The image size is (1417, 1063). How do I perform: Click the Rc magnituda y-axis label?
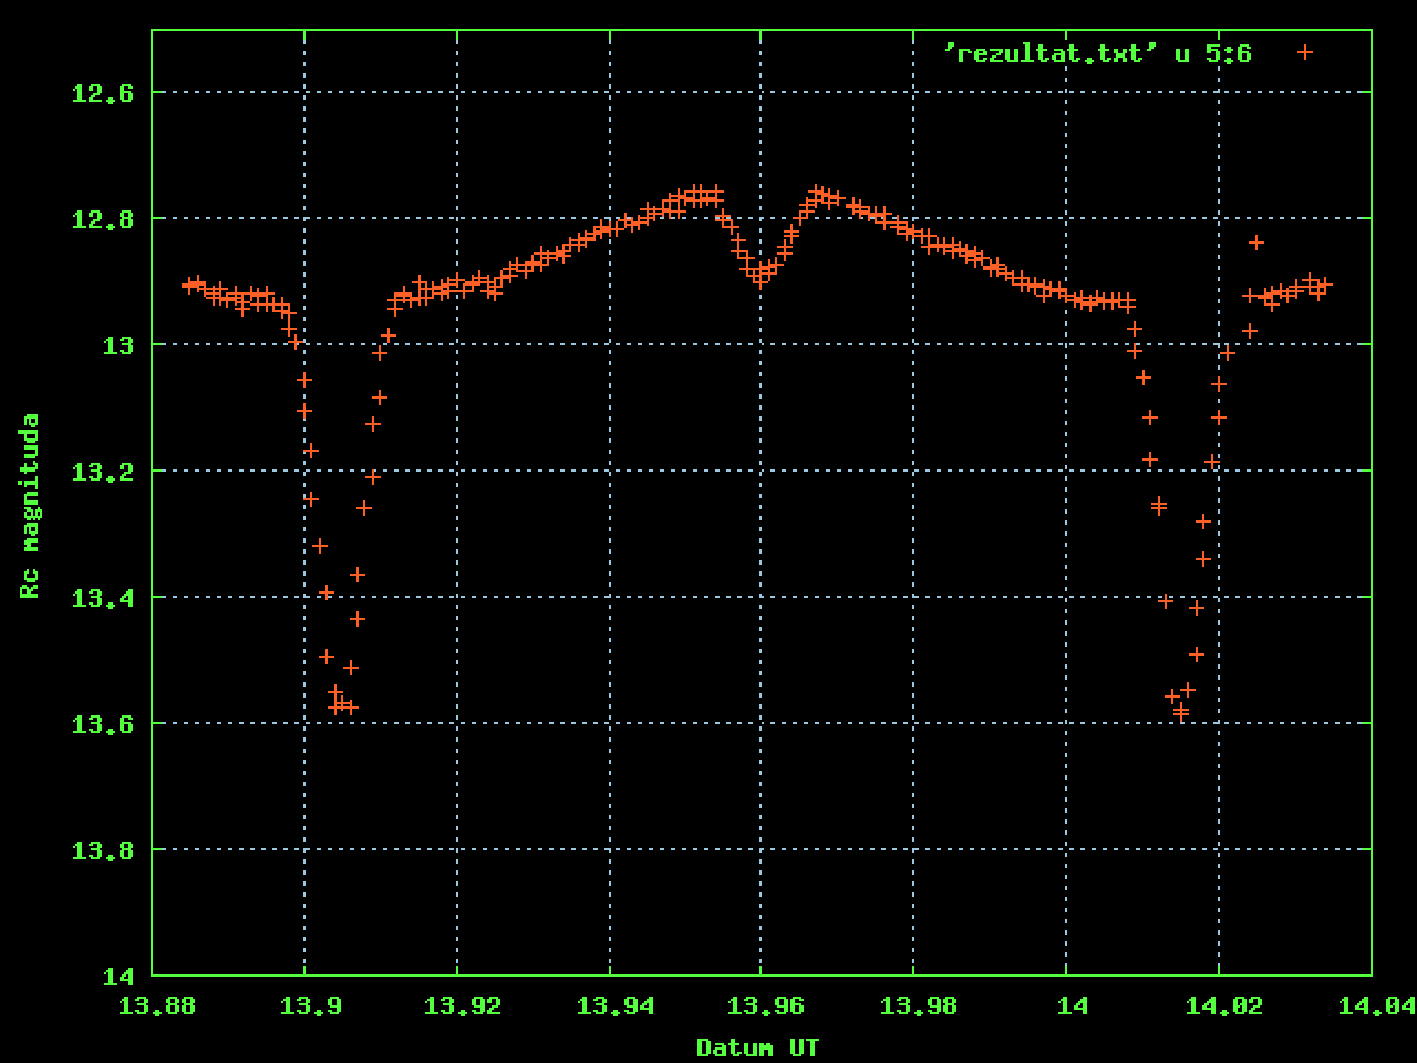(x=31, y=506)
